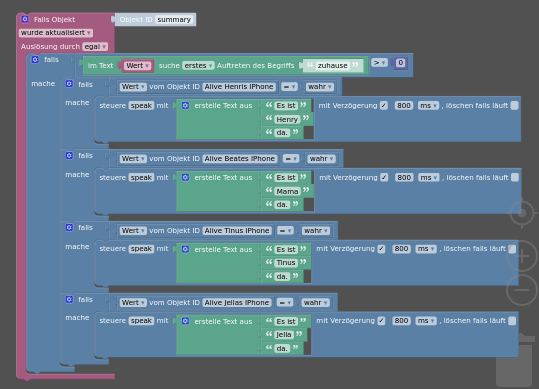
Task: Edit the 800 delay value in Henry block
Action: 404,105
